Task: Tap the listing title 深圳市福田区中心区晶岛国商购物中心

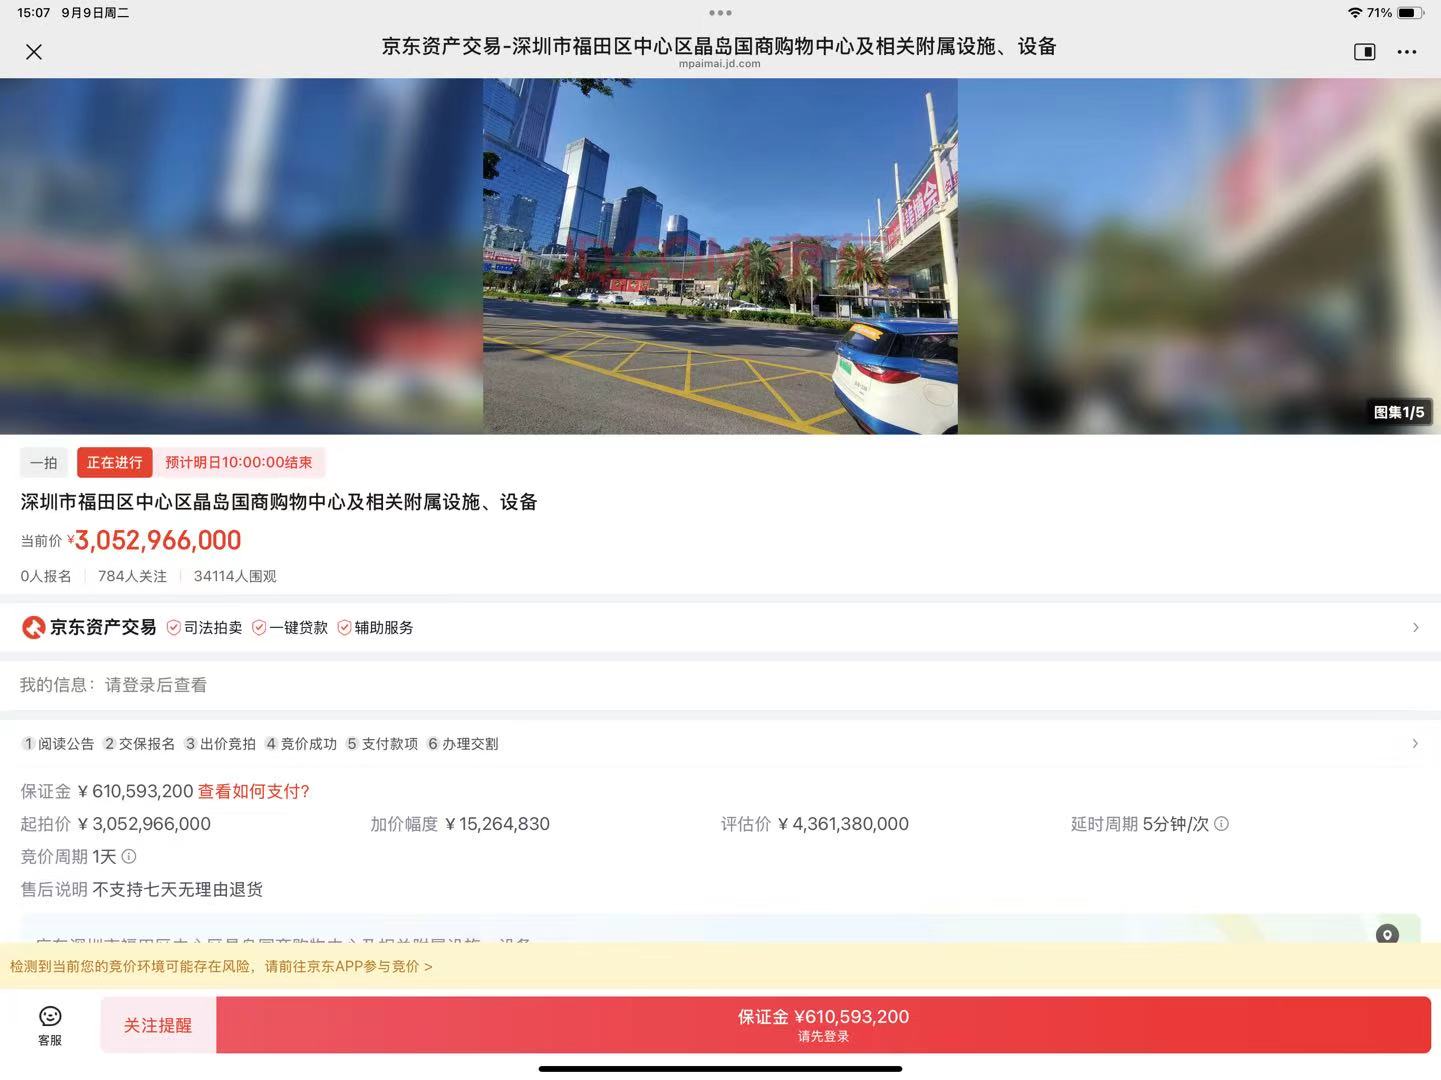Action: click(x=279, y=502)
